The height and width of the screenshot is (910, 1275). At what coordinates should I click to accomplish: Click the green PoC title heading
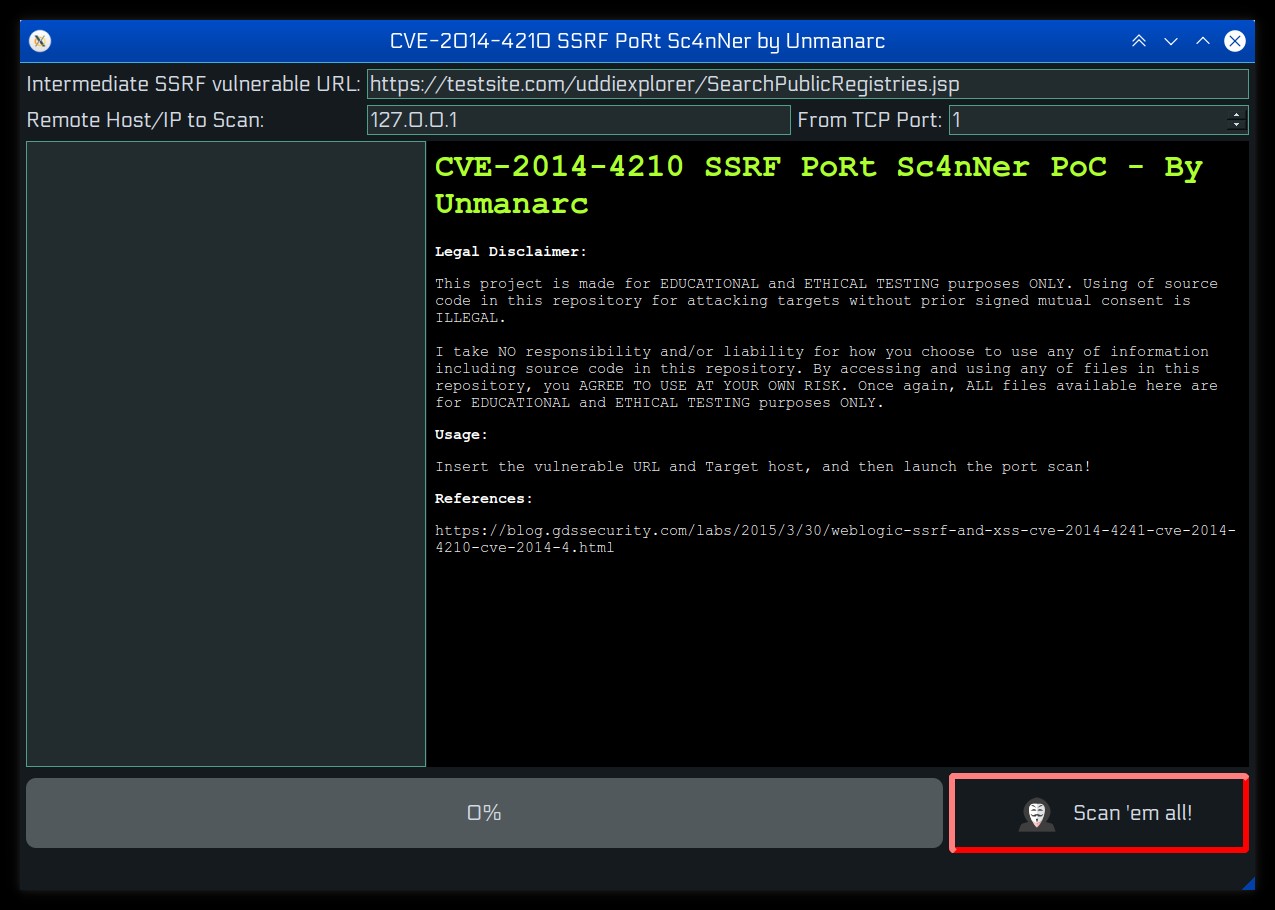pos(819,185)
